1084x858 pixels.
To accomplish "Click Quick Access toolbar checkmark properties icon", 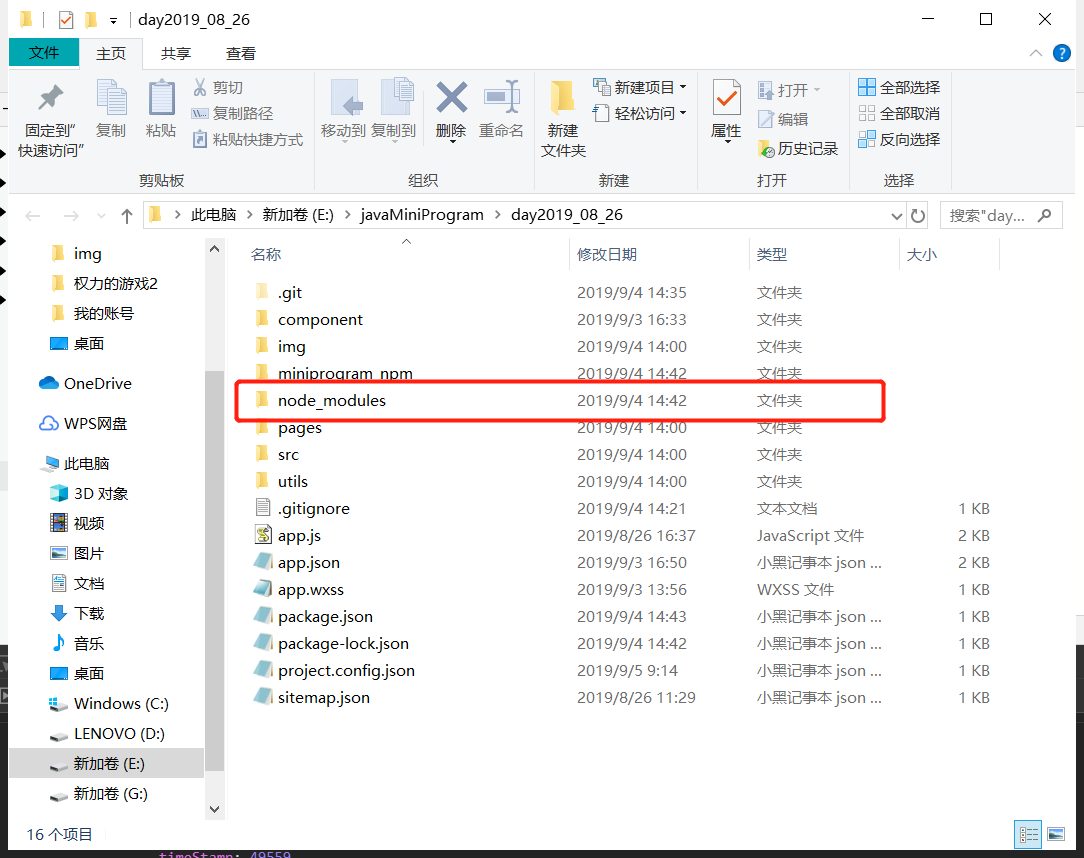I will click(x=66, y=20).
